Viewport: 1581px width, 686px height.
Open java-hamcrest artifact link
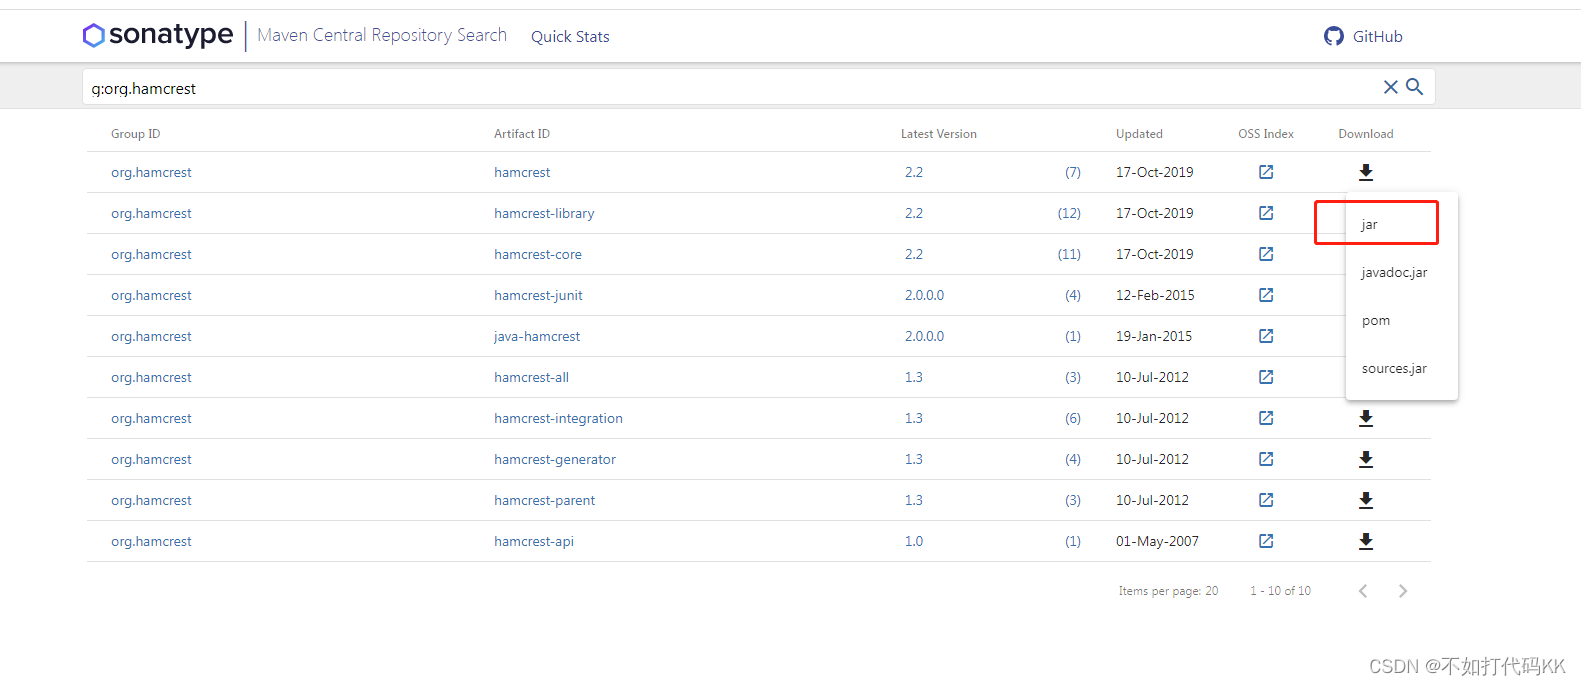(537, 336)
